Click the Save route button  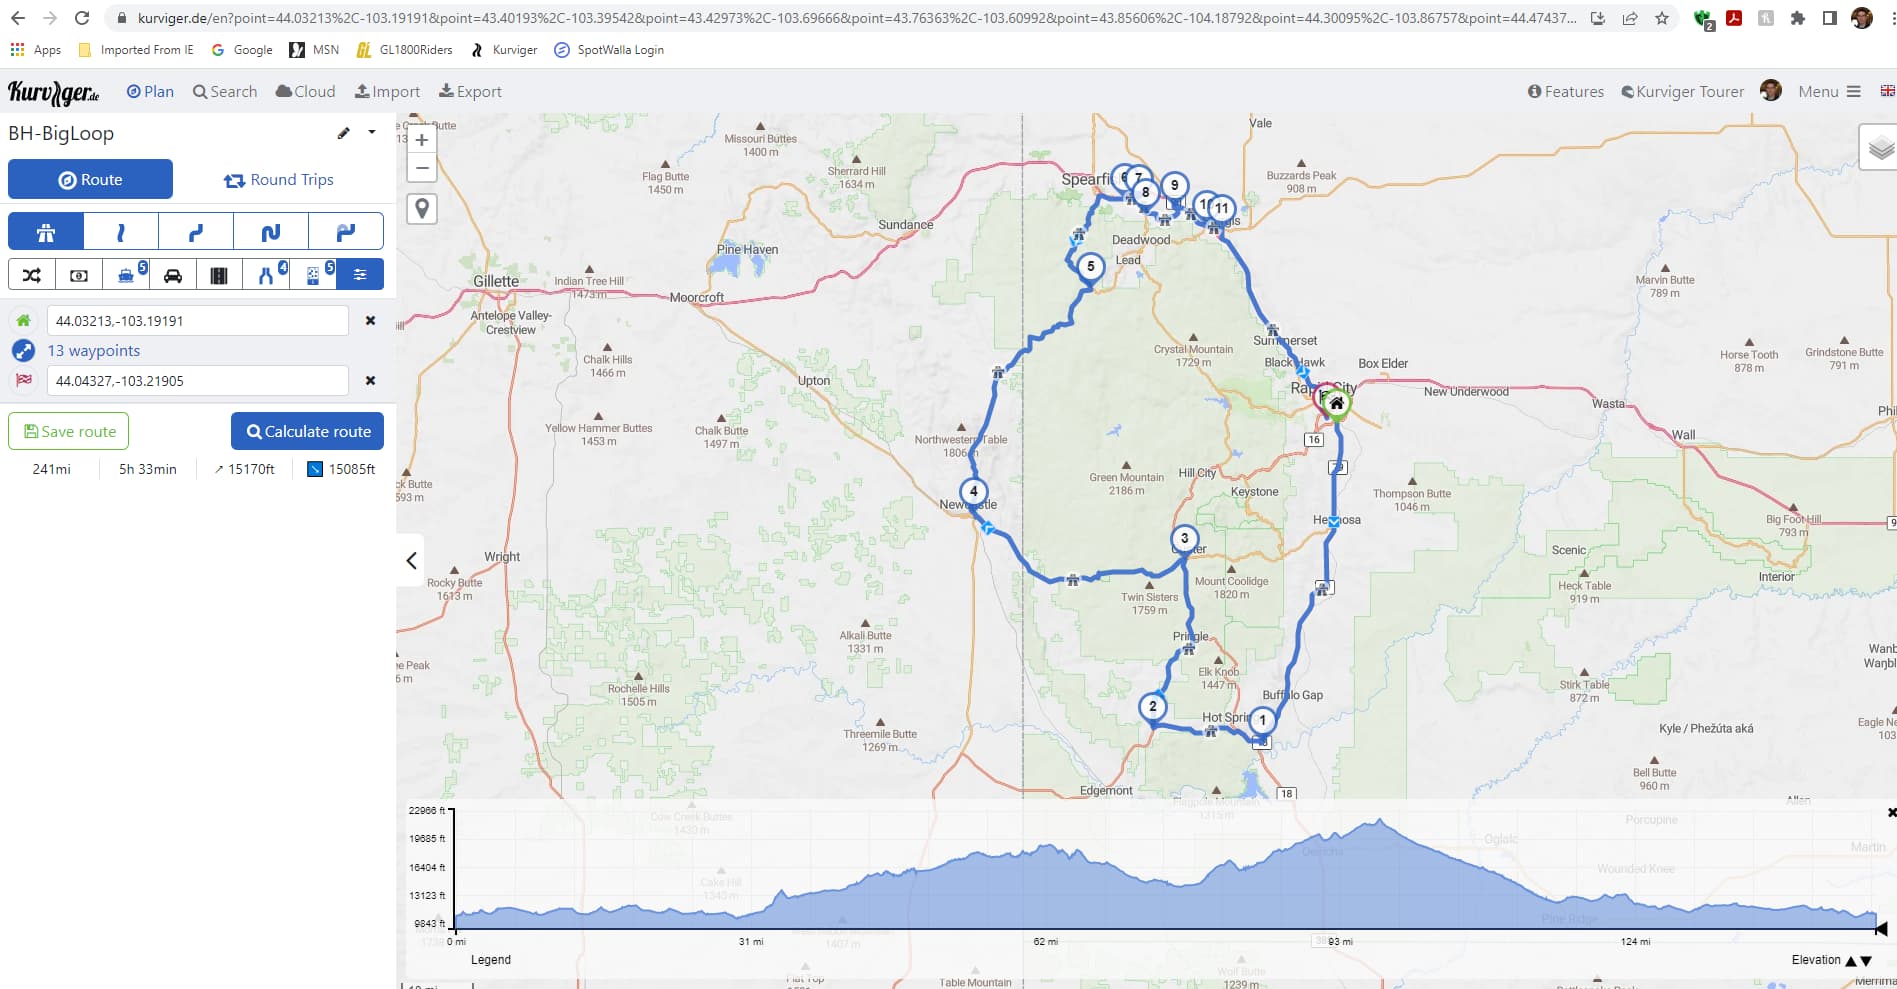(69, 431)
